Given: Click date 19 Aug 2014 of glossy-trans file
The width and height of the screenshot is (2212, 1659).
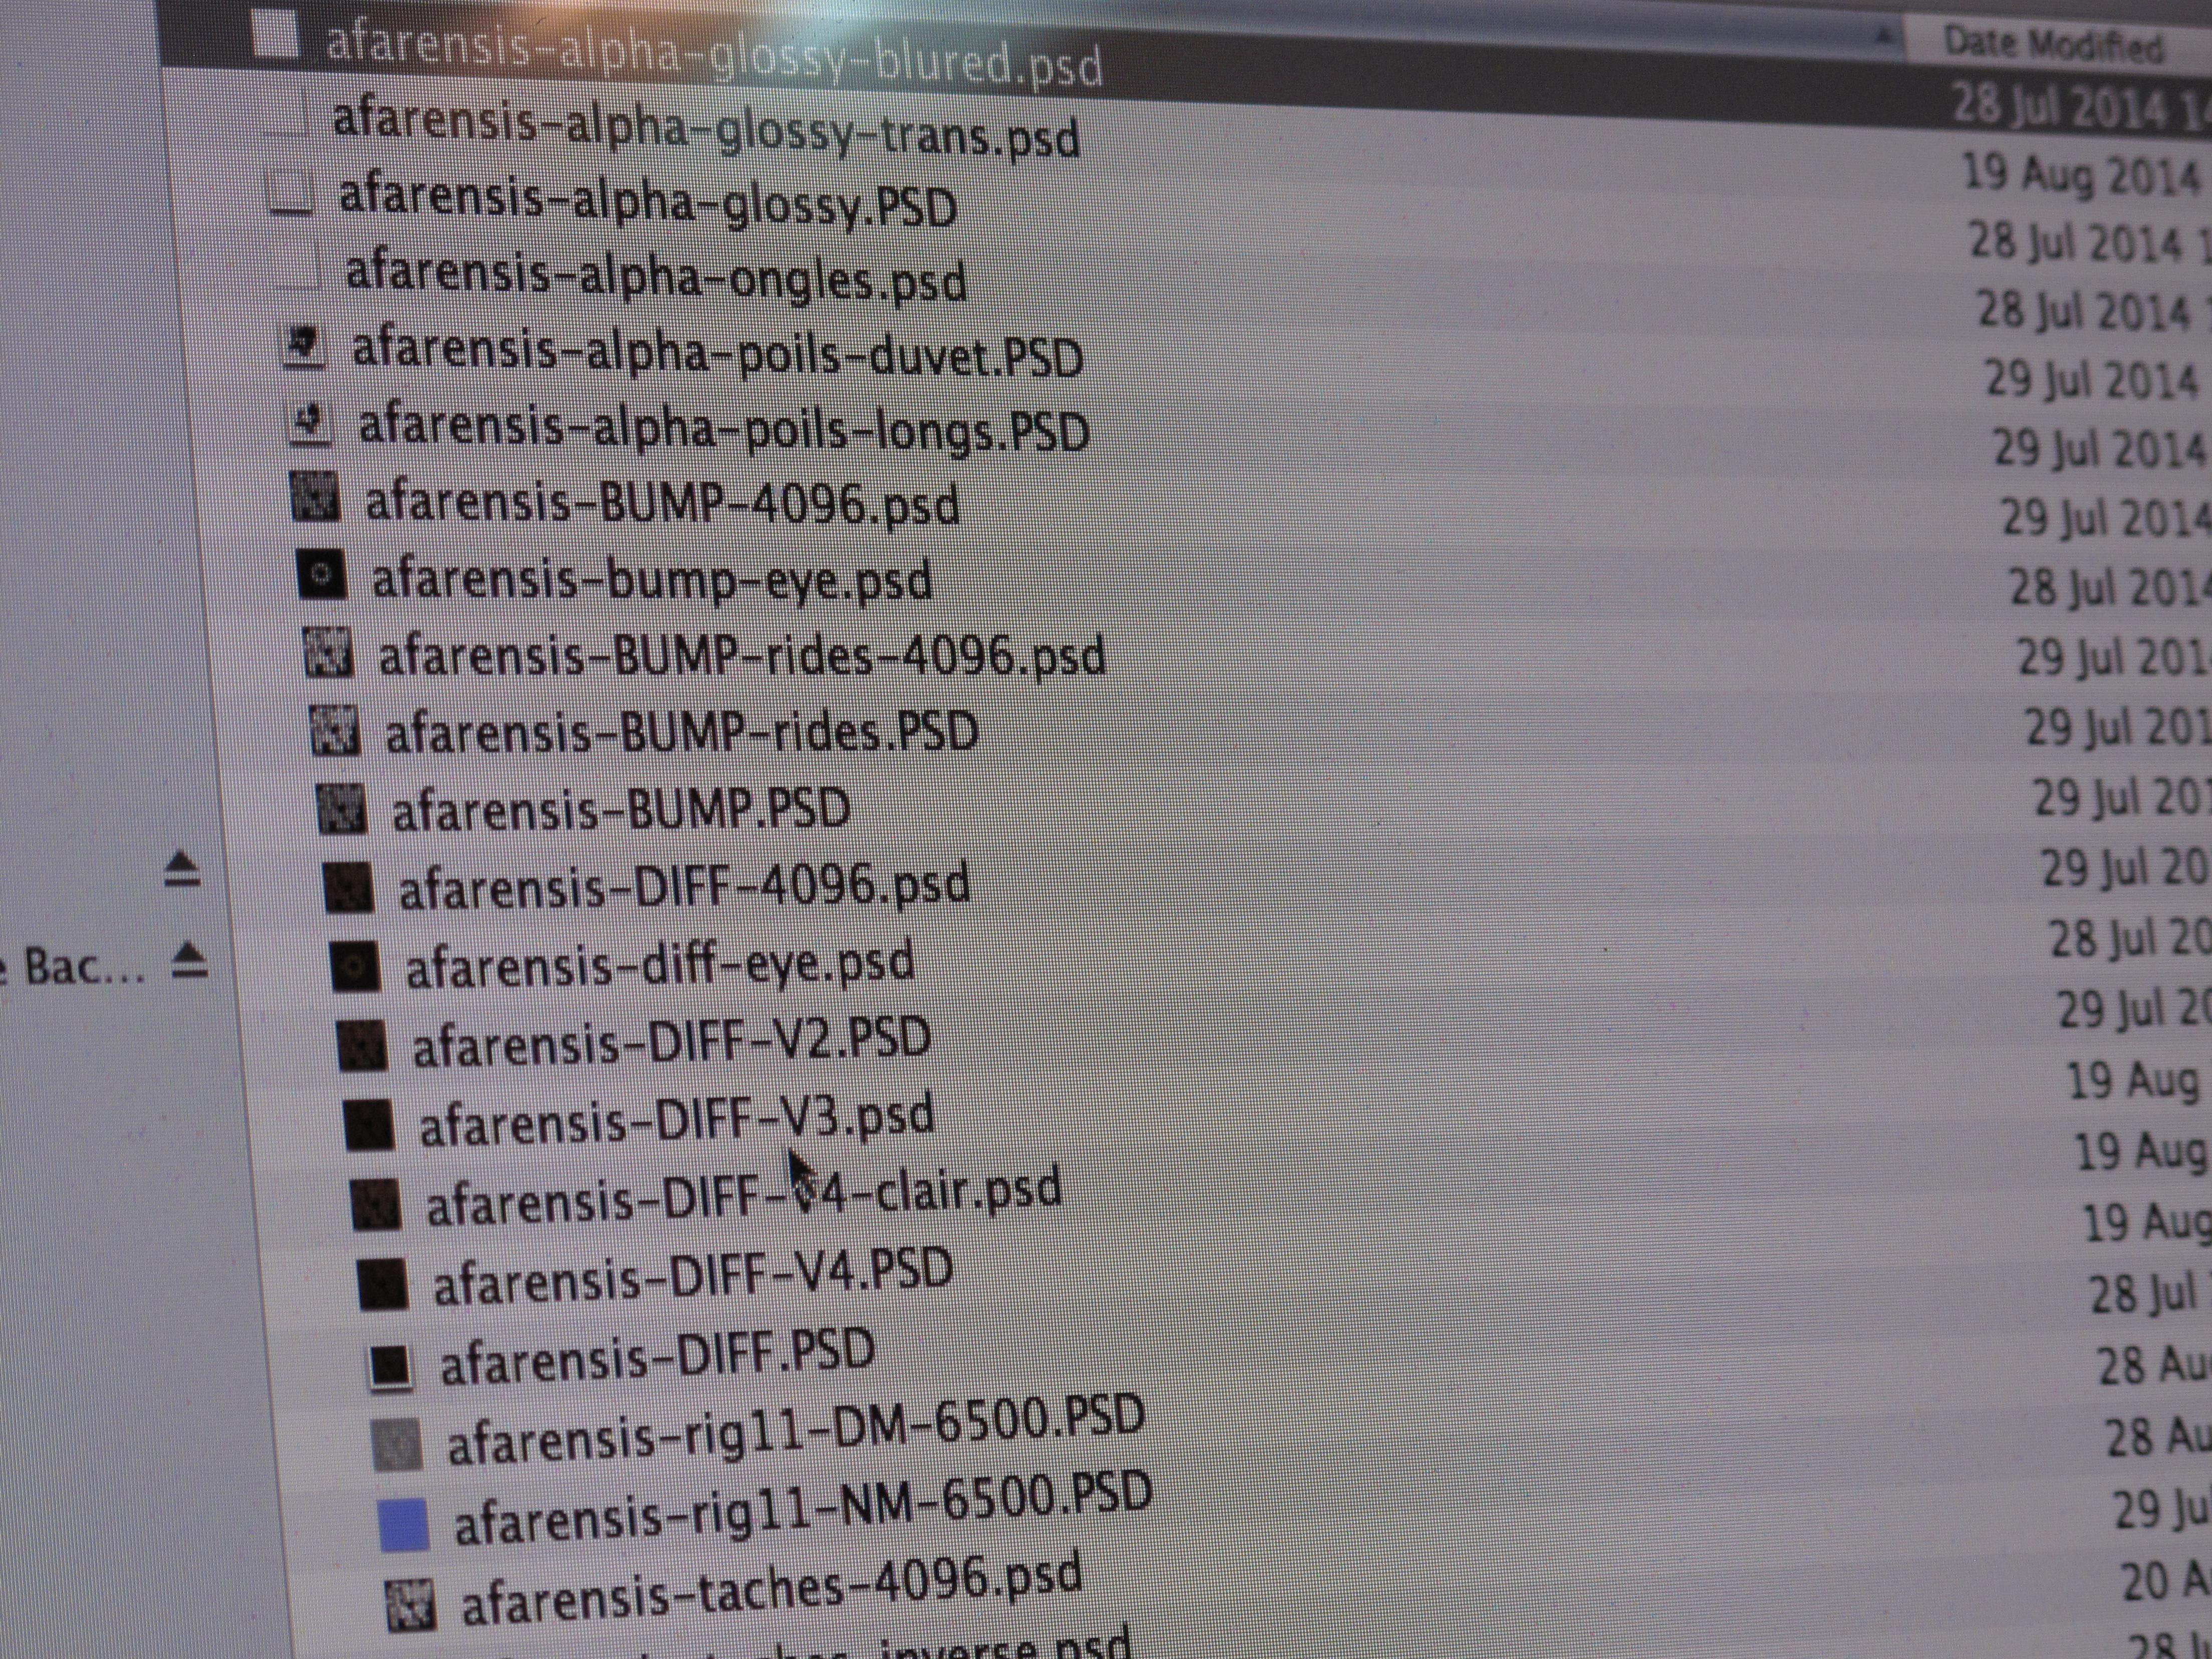Looking at the screenshot, I should [x=2081, y=174].
